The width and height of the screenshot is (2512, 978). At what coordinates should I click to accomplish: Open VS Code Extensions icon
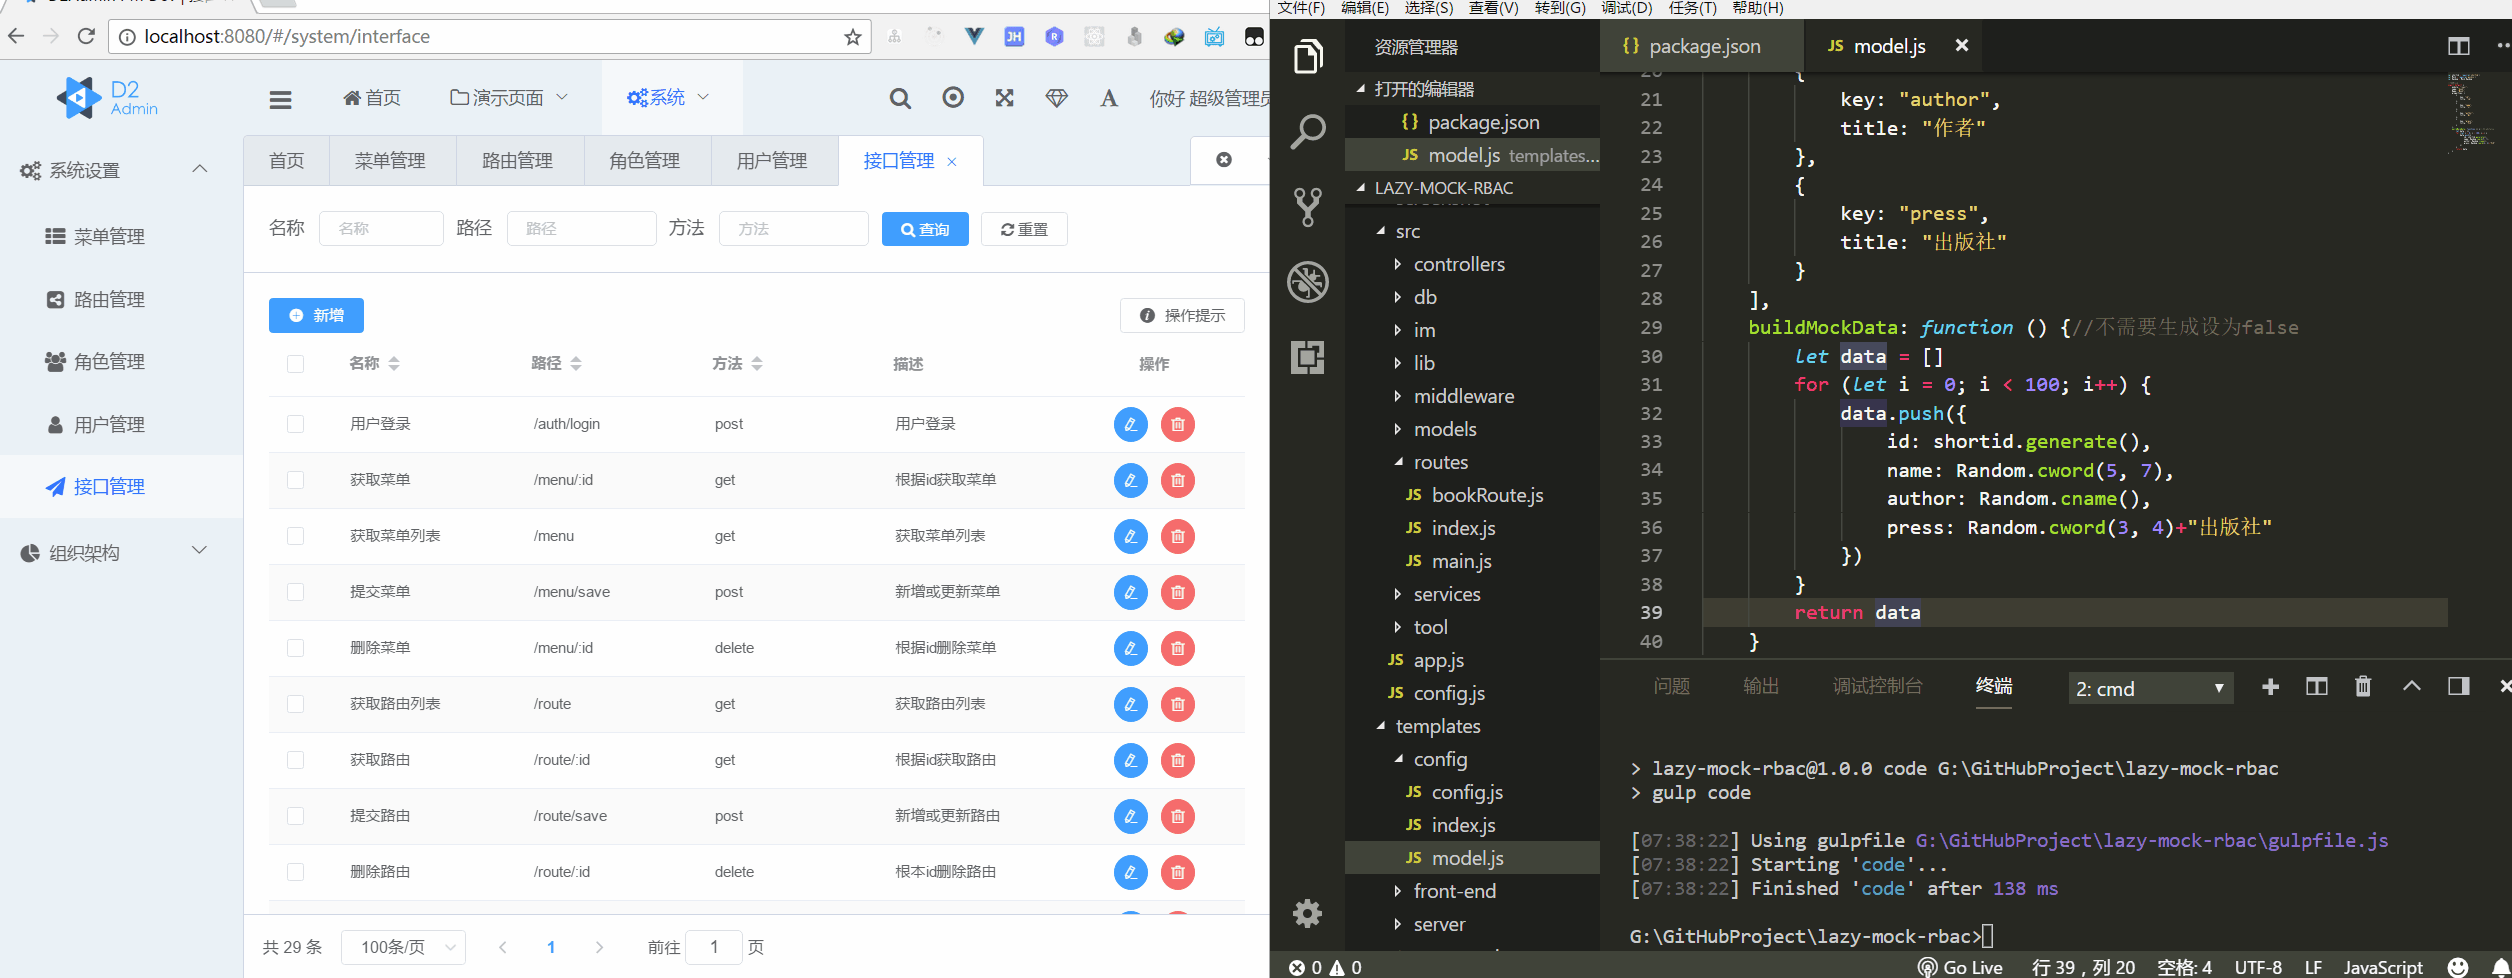(1308, 357)
